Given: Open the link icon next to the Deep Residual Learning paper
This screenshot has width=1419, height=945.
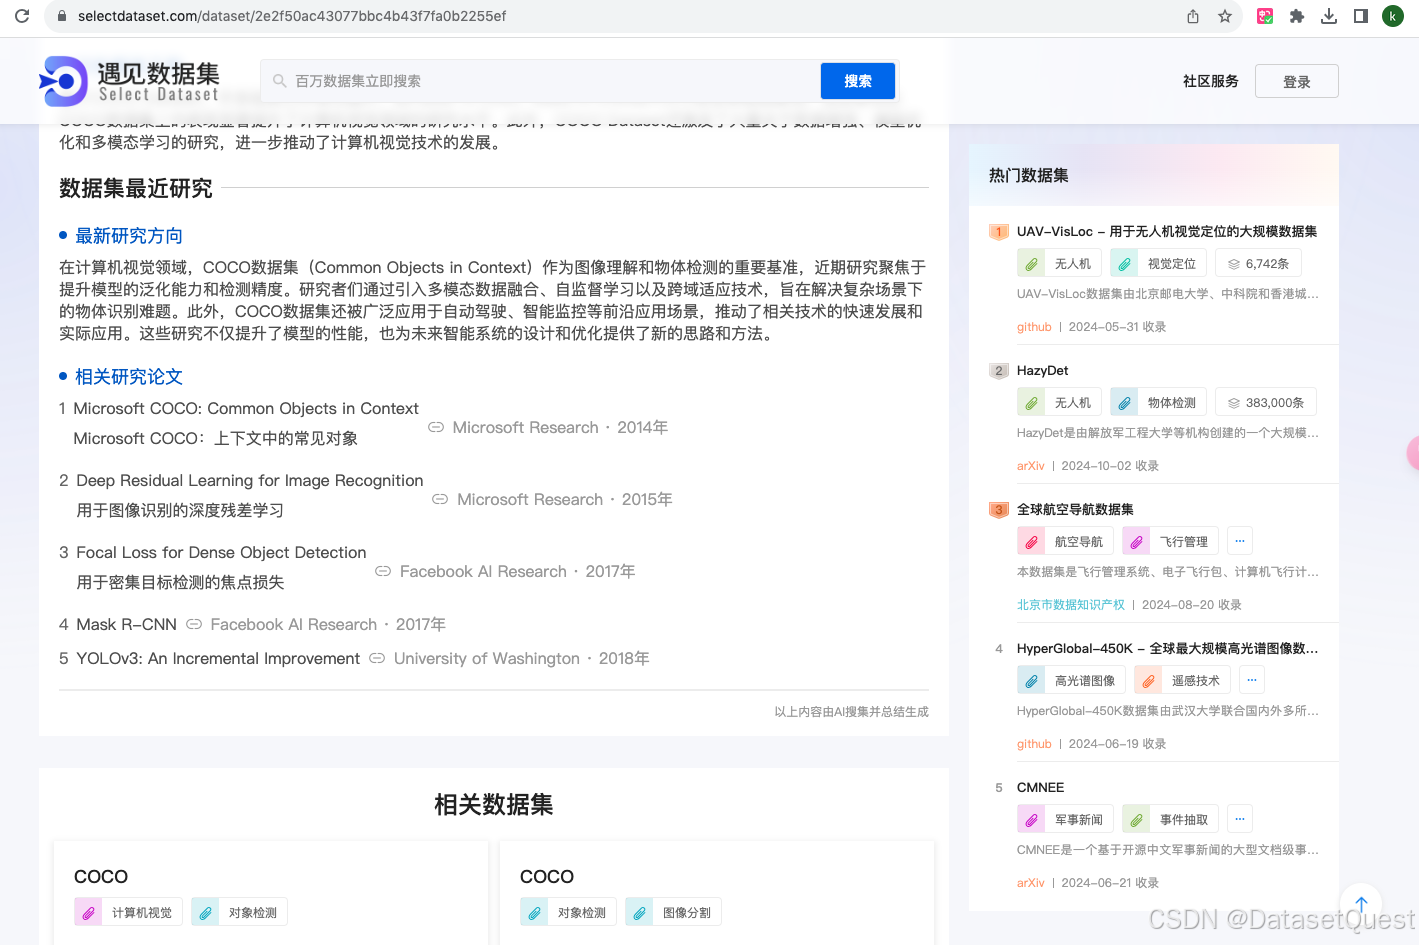Looking at the screenshot, I should [440, 499].
